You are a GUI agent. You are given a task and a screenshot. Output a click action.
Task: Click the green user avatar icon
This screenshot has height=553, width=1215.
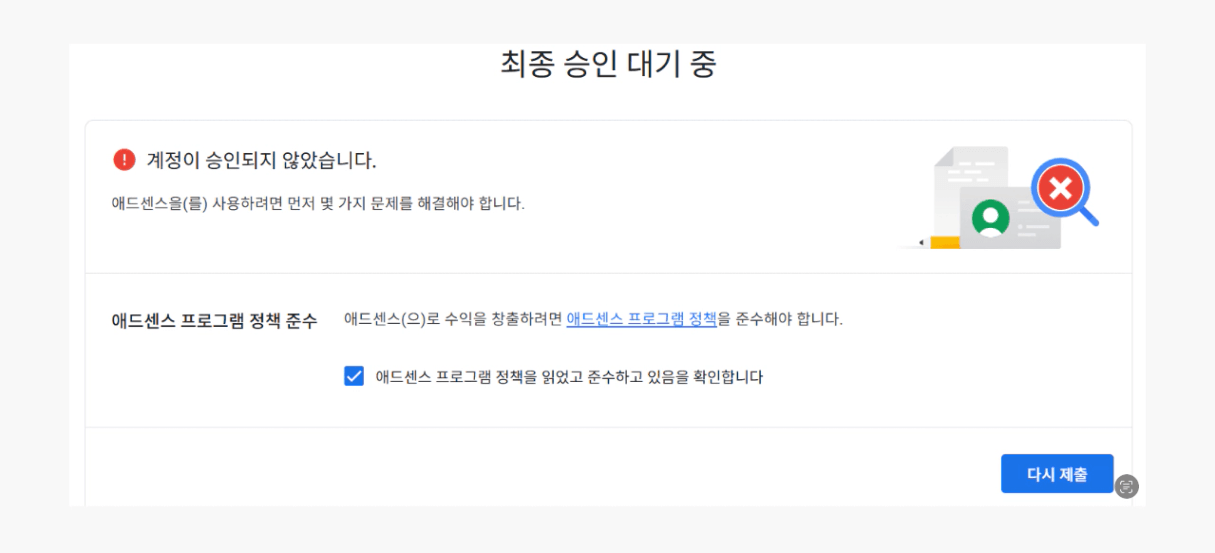pos(990,217)
